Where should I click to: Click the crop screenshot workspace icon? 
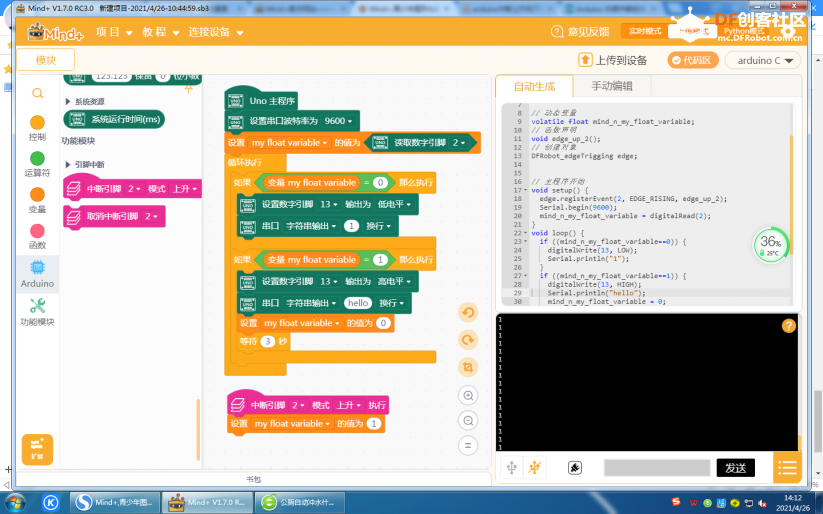pos(468,367)
